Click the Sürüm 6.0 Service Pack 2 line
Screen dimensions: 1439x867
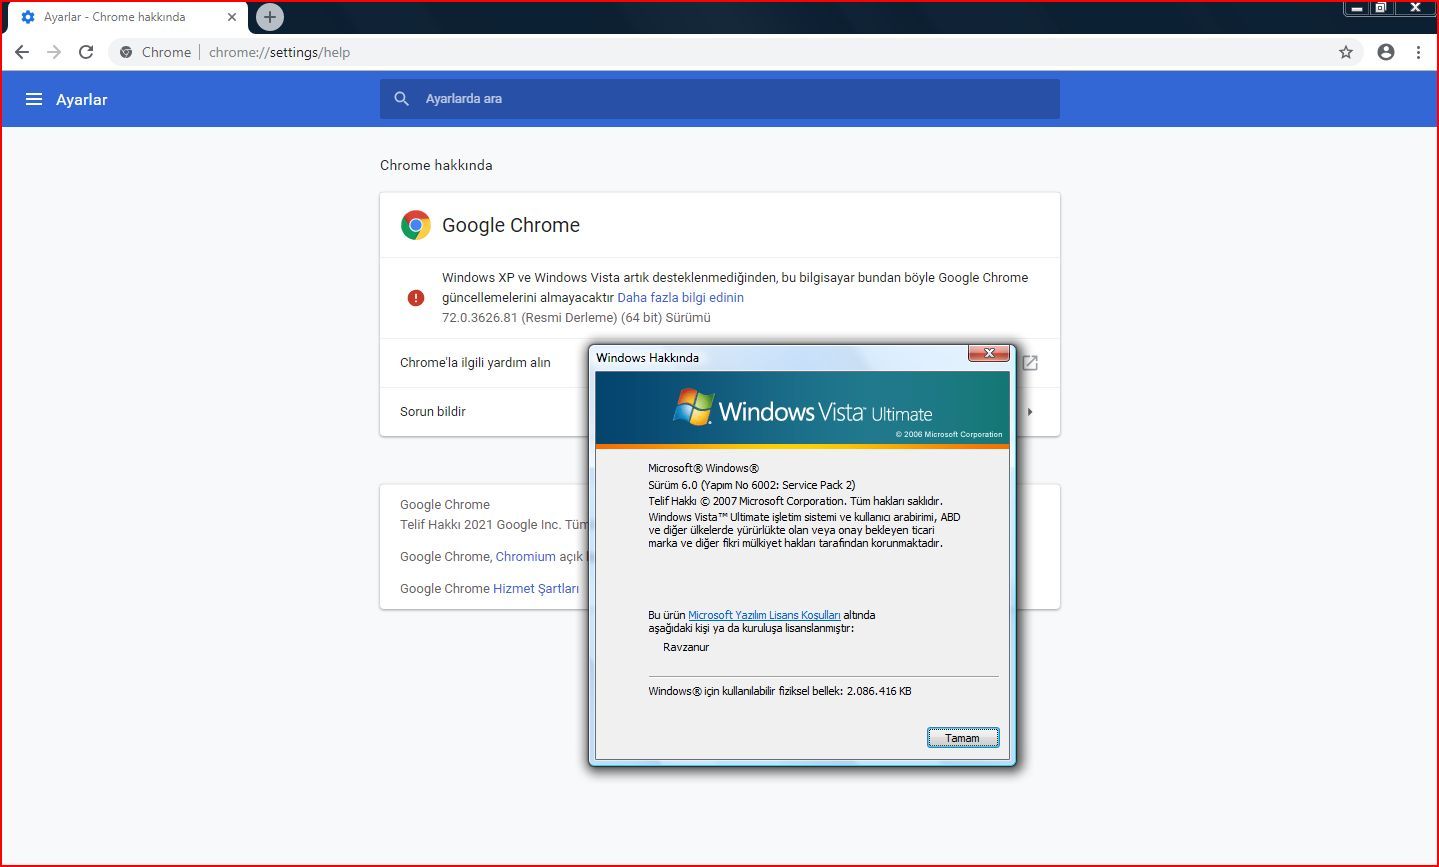[x=752, y=485]
